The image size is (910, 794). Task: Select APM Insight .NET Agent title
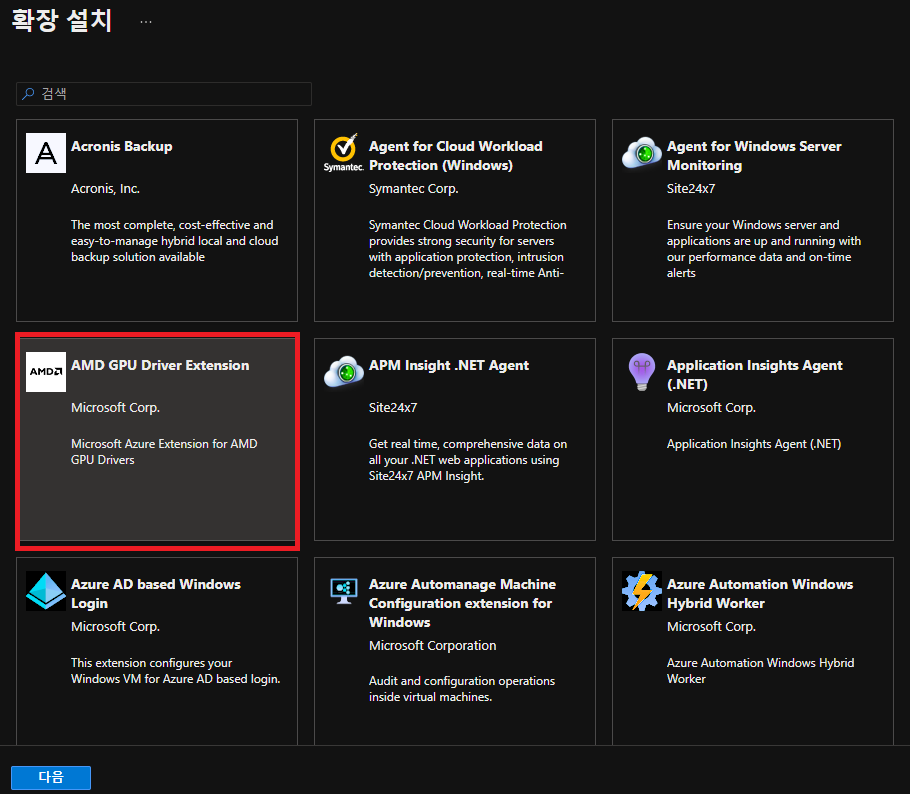pos(449,365)
